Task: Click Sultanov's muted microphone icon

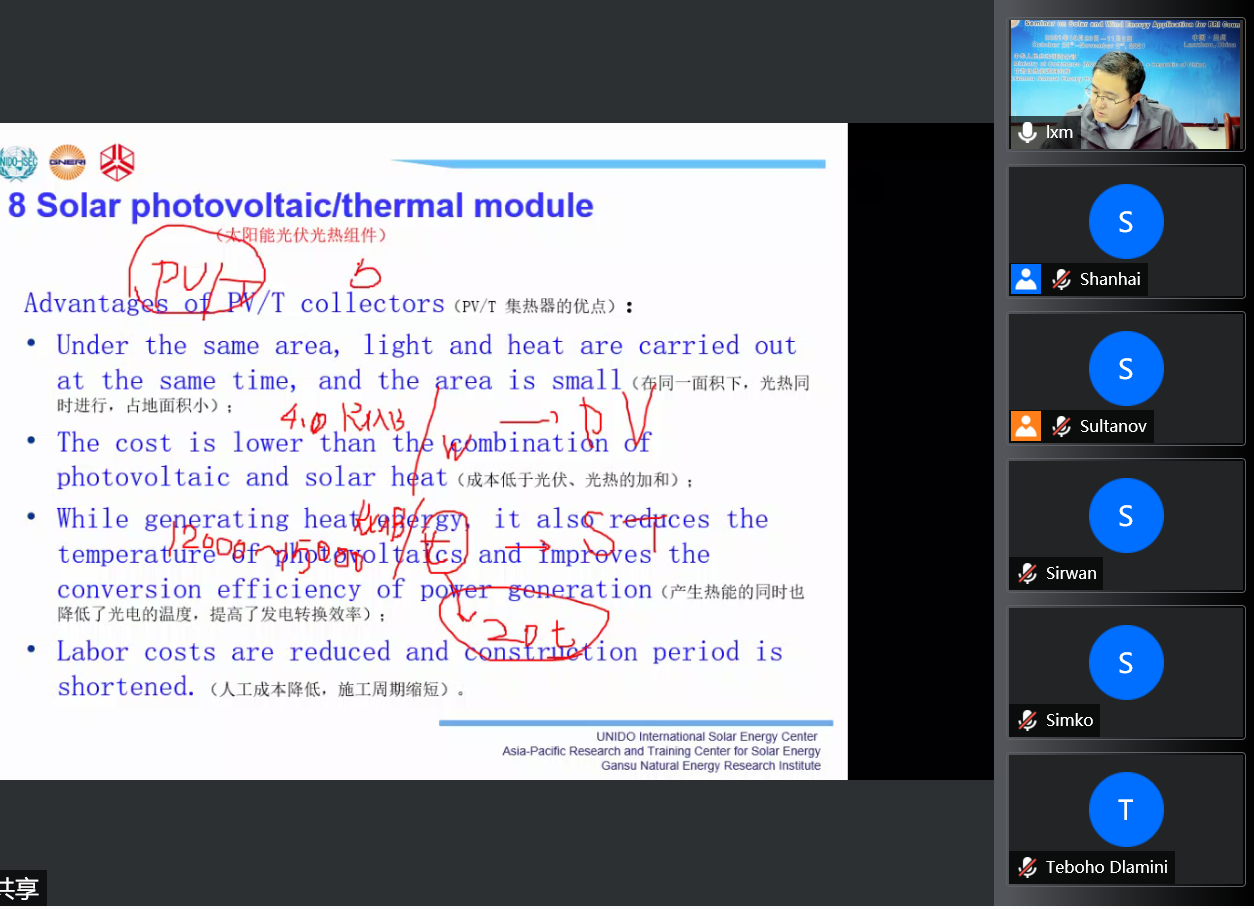Action: [x=1061, y=426]
